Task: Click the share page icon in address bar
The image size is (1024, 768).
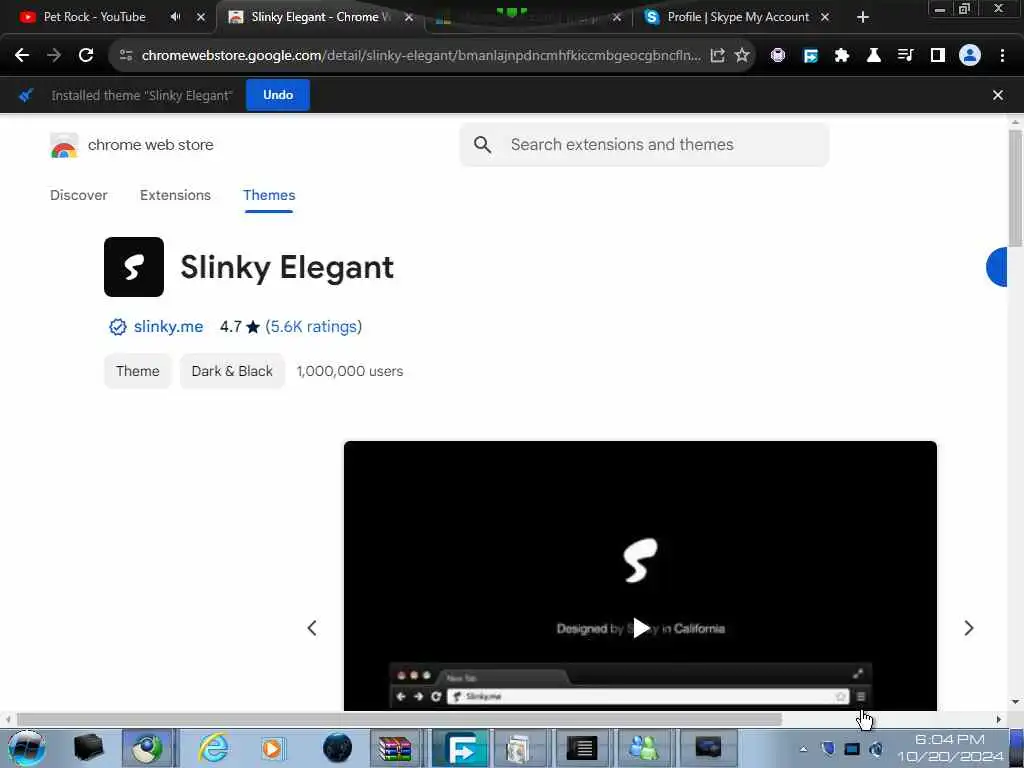Action: (717, 56)
